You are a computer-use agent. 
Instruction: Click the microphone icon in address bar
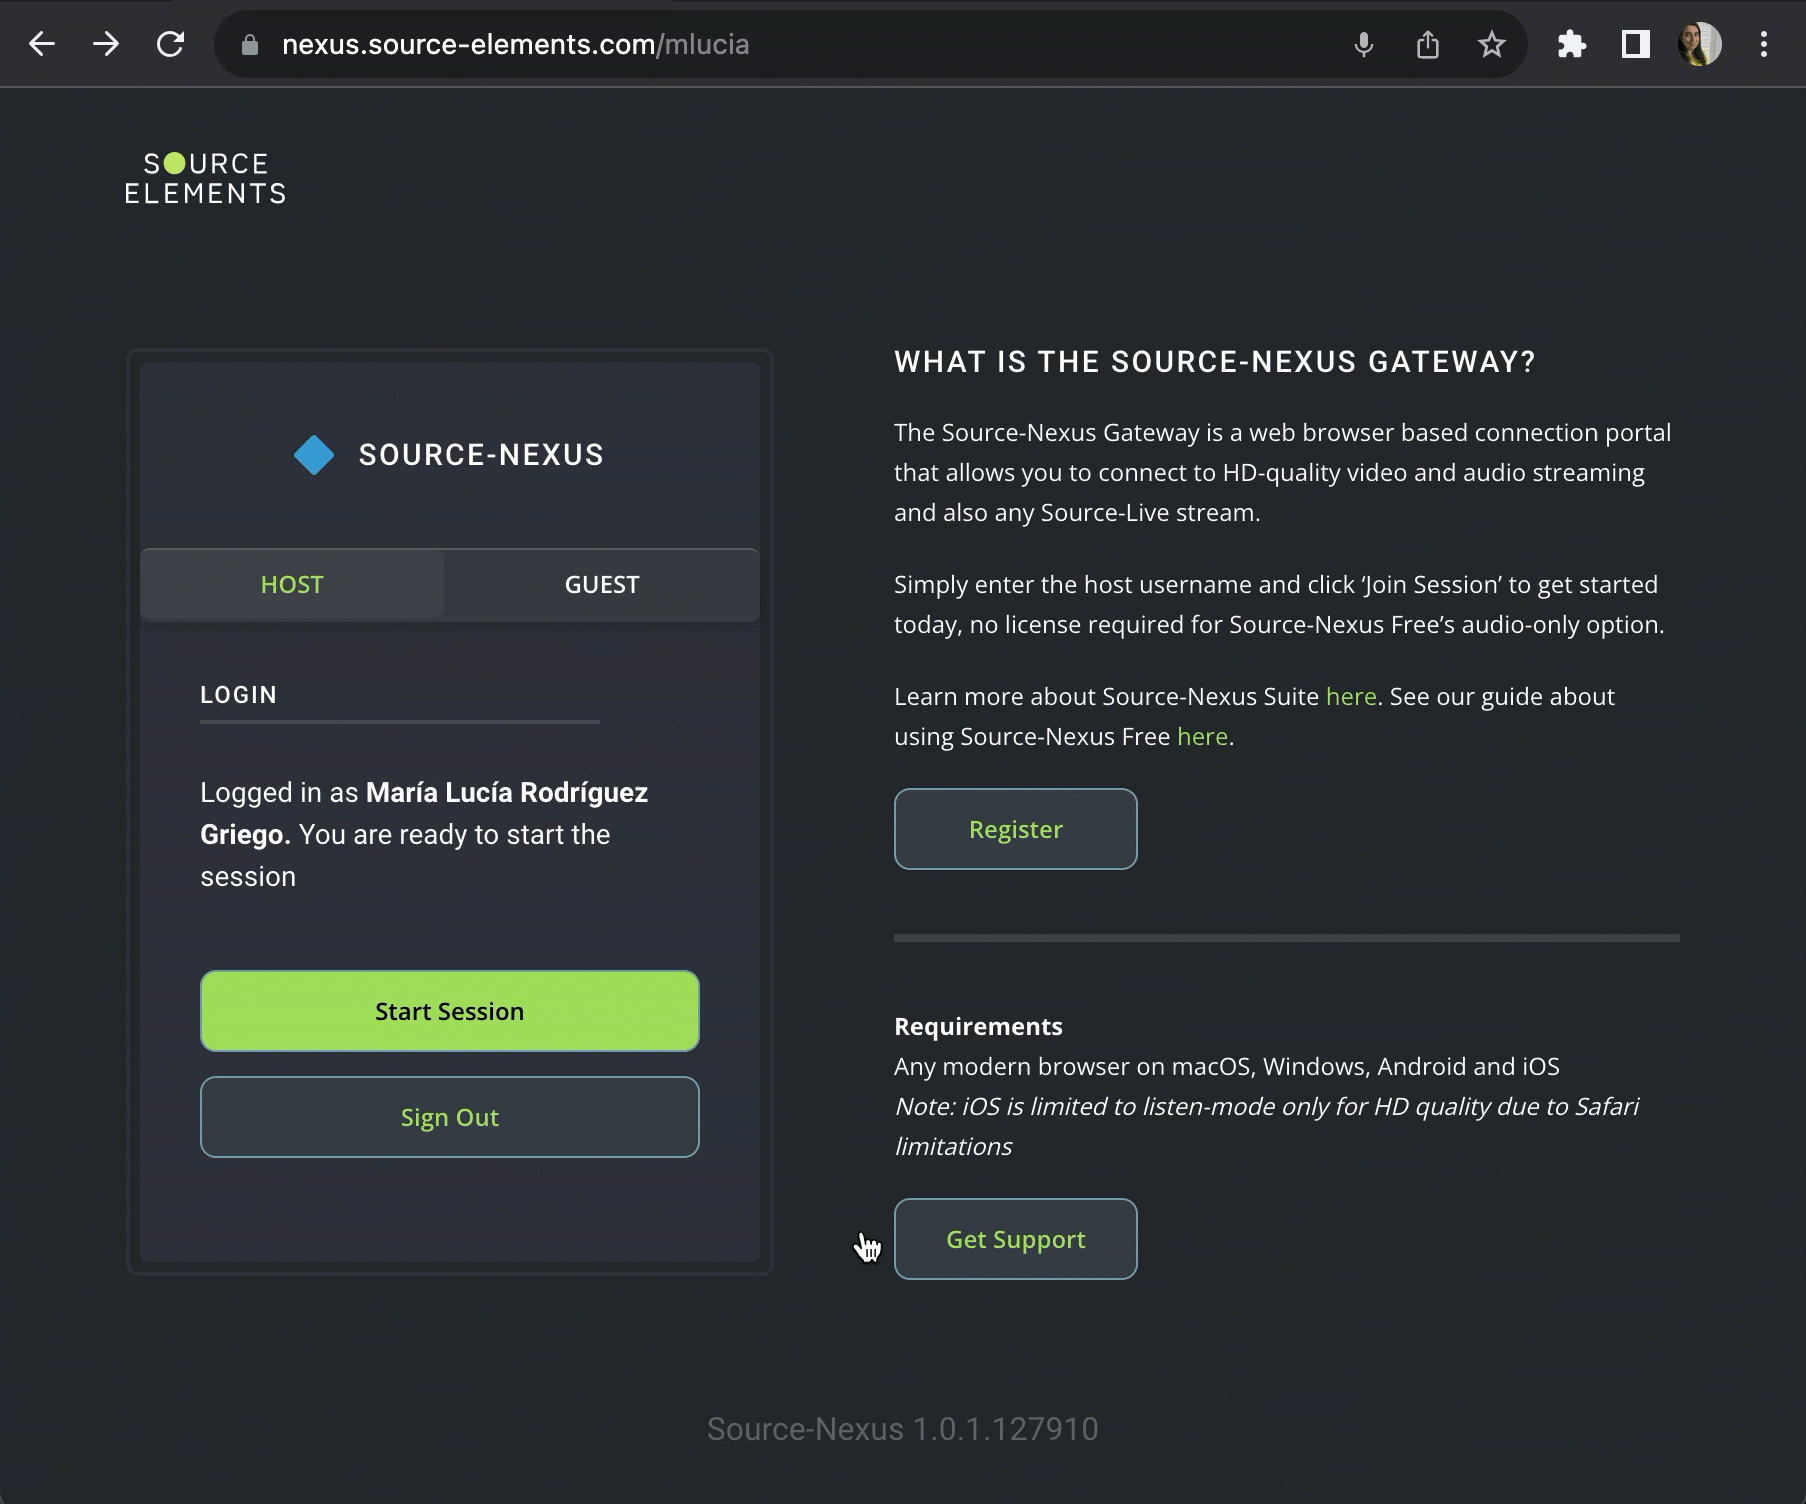(1363, 45)
